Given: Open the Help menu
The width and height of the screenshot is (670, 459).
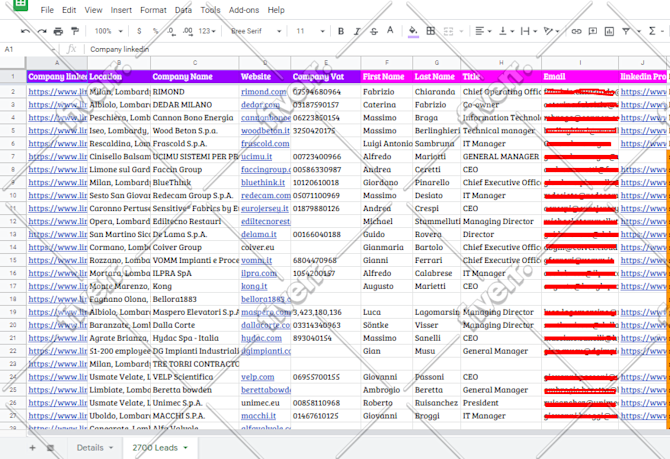Looking at the screenshot, I should pos(276,10).
